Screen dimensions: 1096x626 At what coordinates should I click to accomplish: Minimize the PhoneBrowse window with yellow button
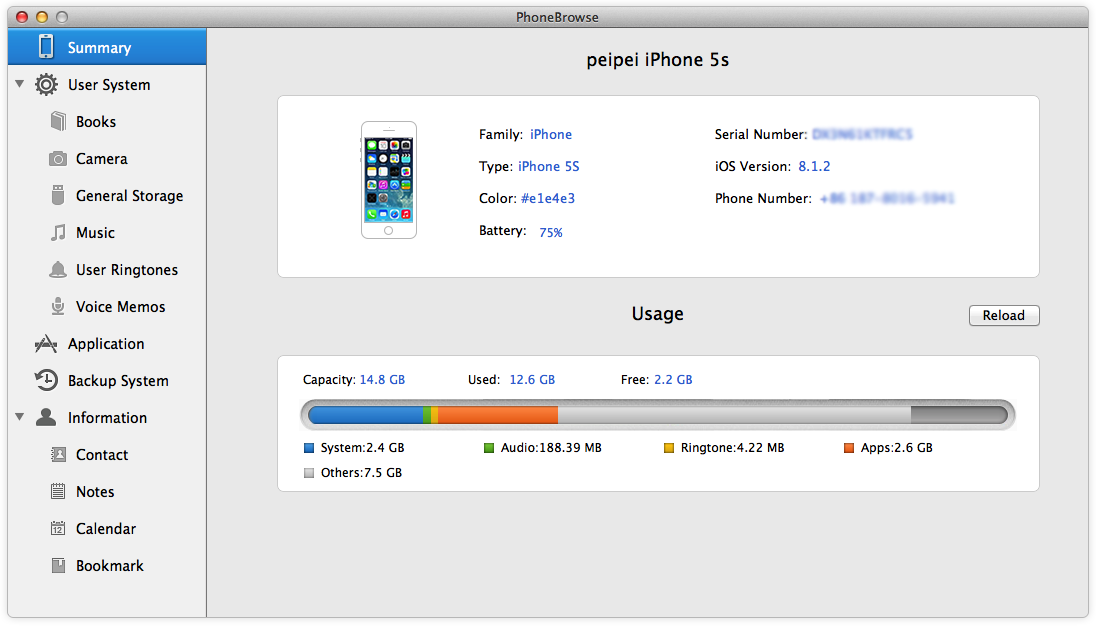pos(42,17)
